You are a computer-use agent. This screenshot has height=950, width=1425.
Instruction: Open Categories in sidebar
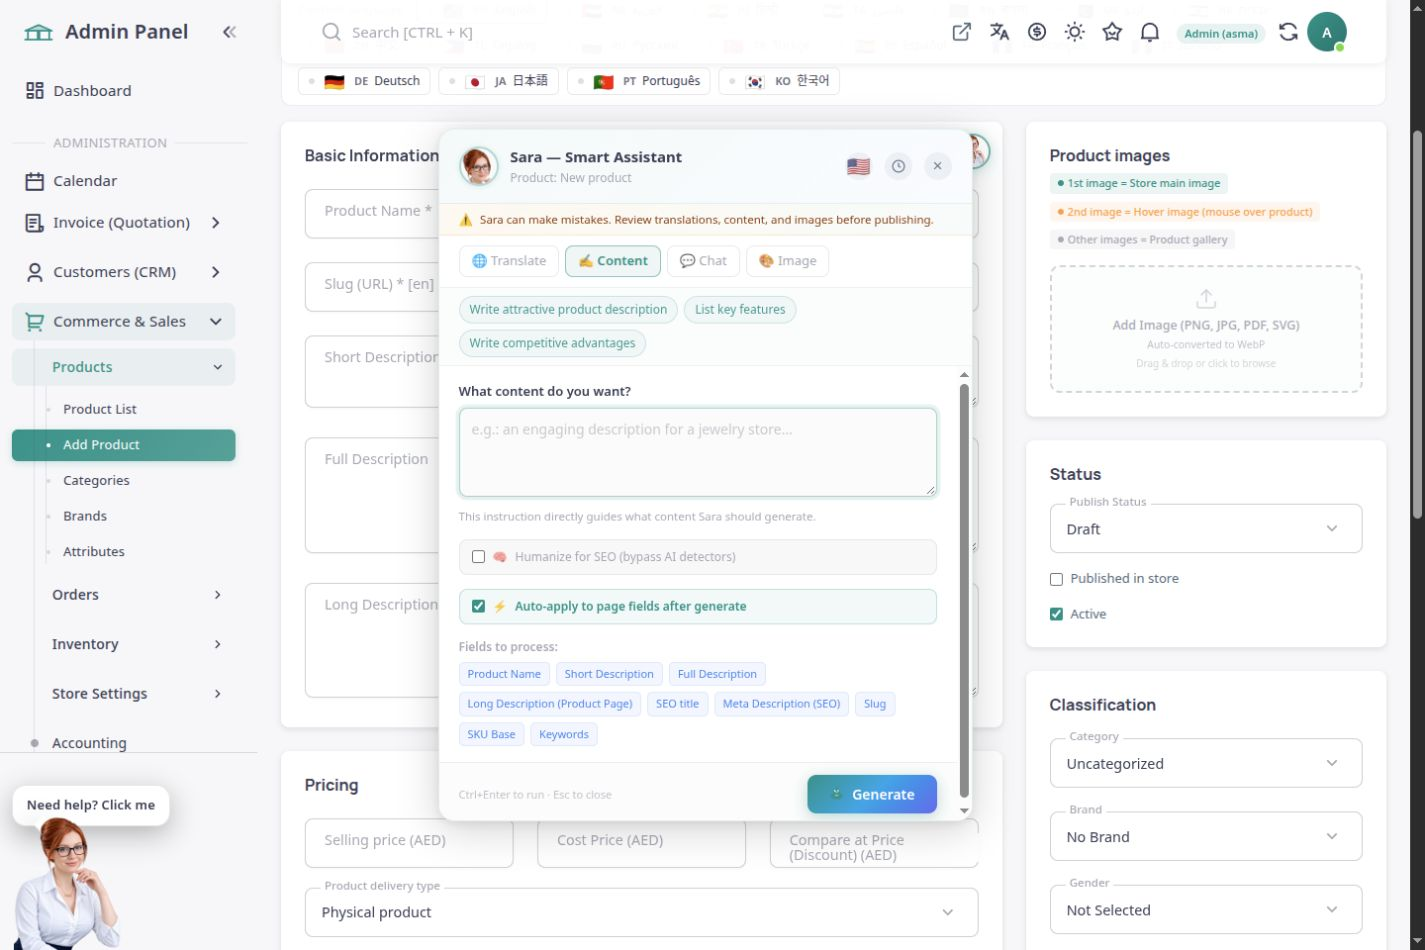point(96,481)
